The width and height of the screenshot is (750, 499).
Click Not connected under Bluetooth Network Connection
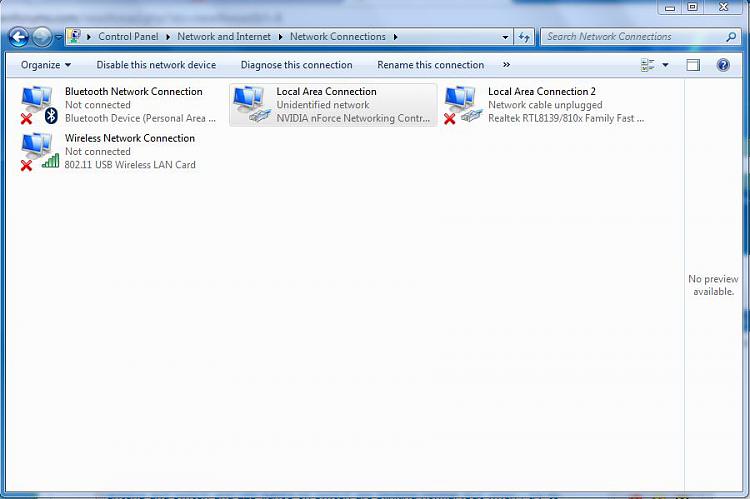pyautogui.click(x=98, y=105)
